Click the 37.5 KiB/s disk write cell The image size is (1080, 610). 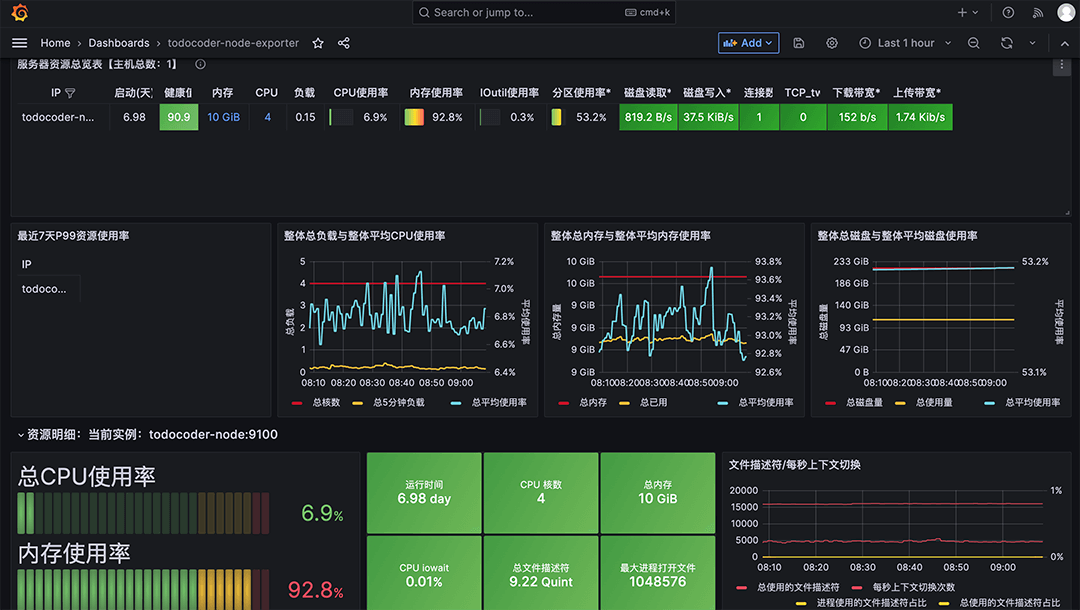coord(708,117)
